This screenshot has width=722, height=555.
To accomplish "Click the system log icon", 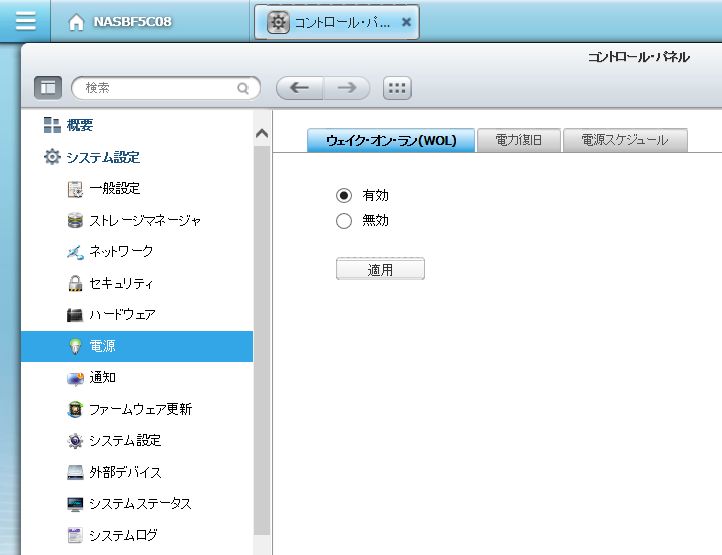I will point(75,536).
